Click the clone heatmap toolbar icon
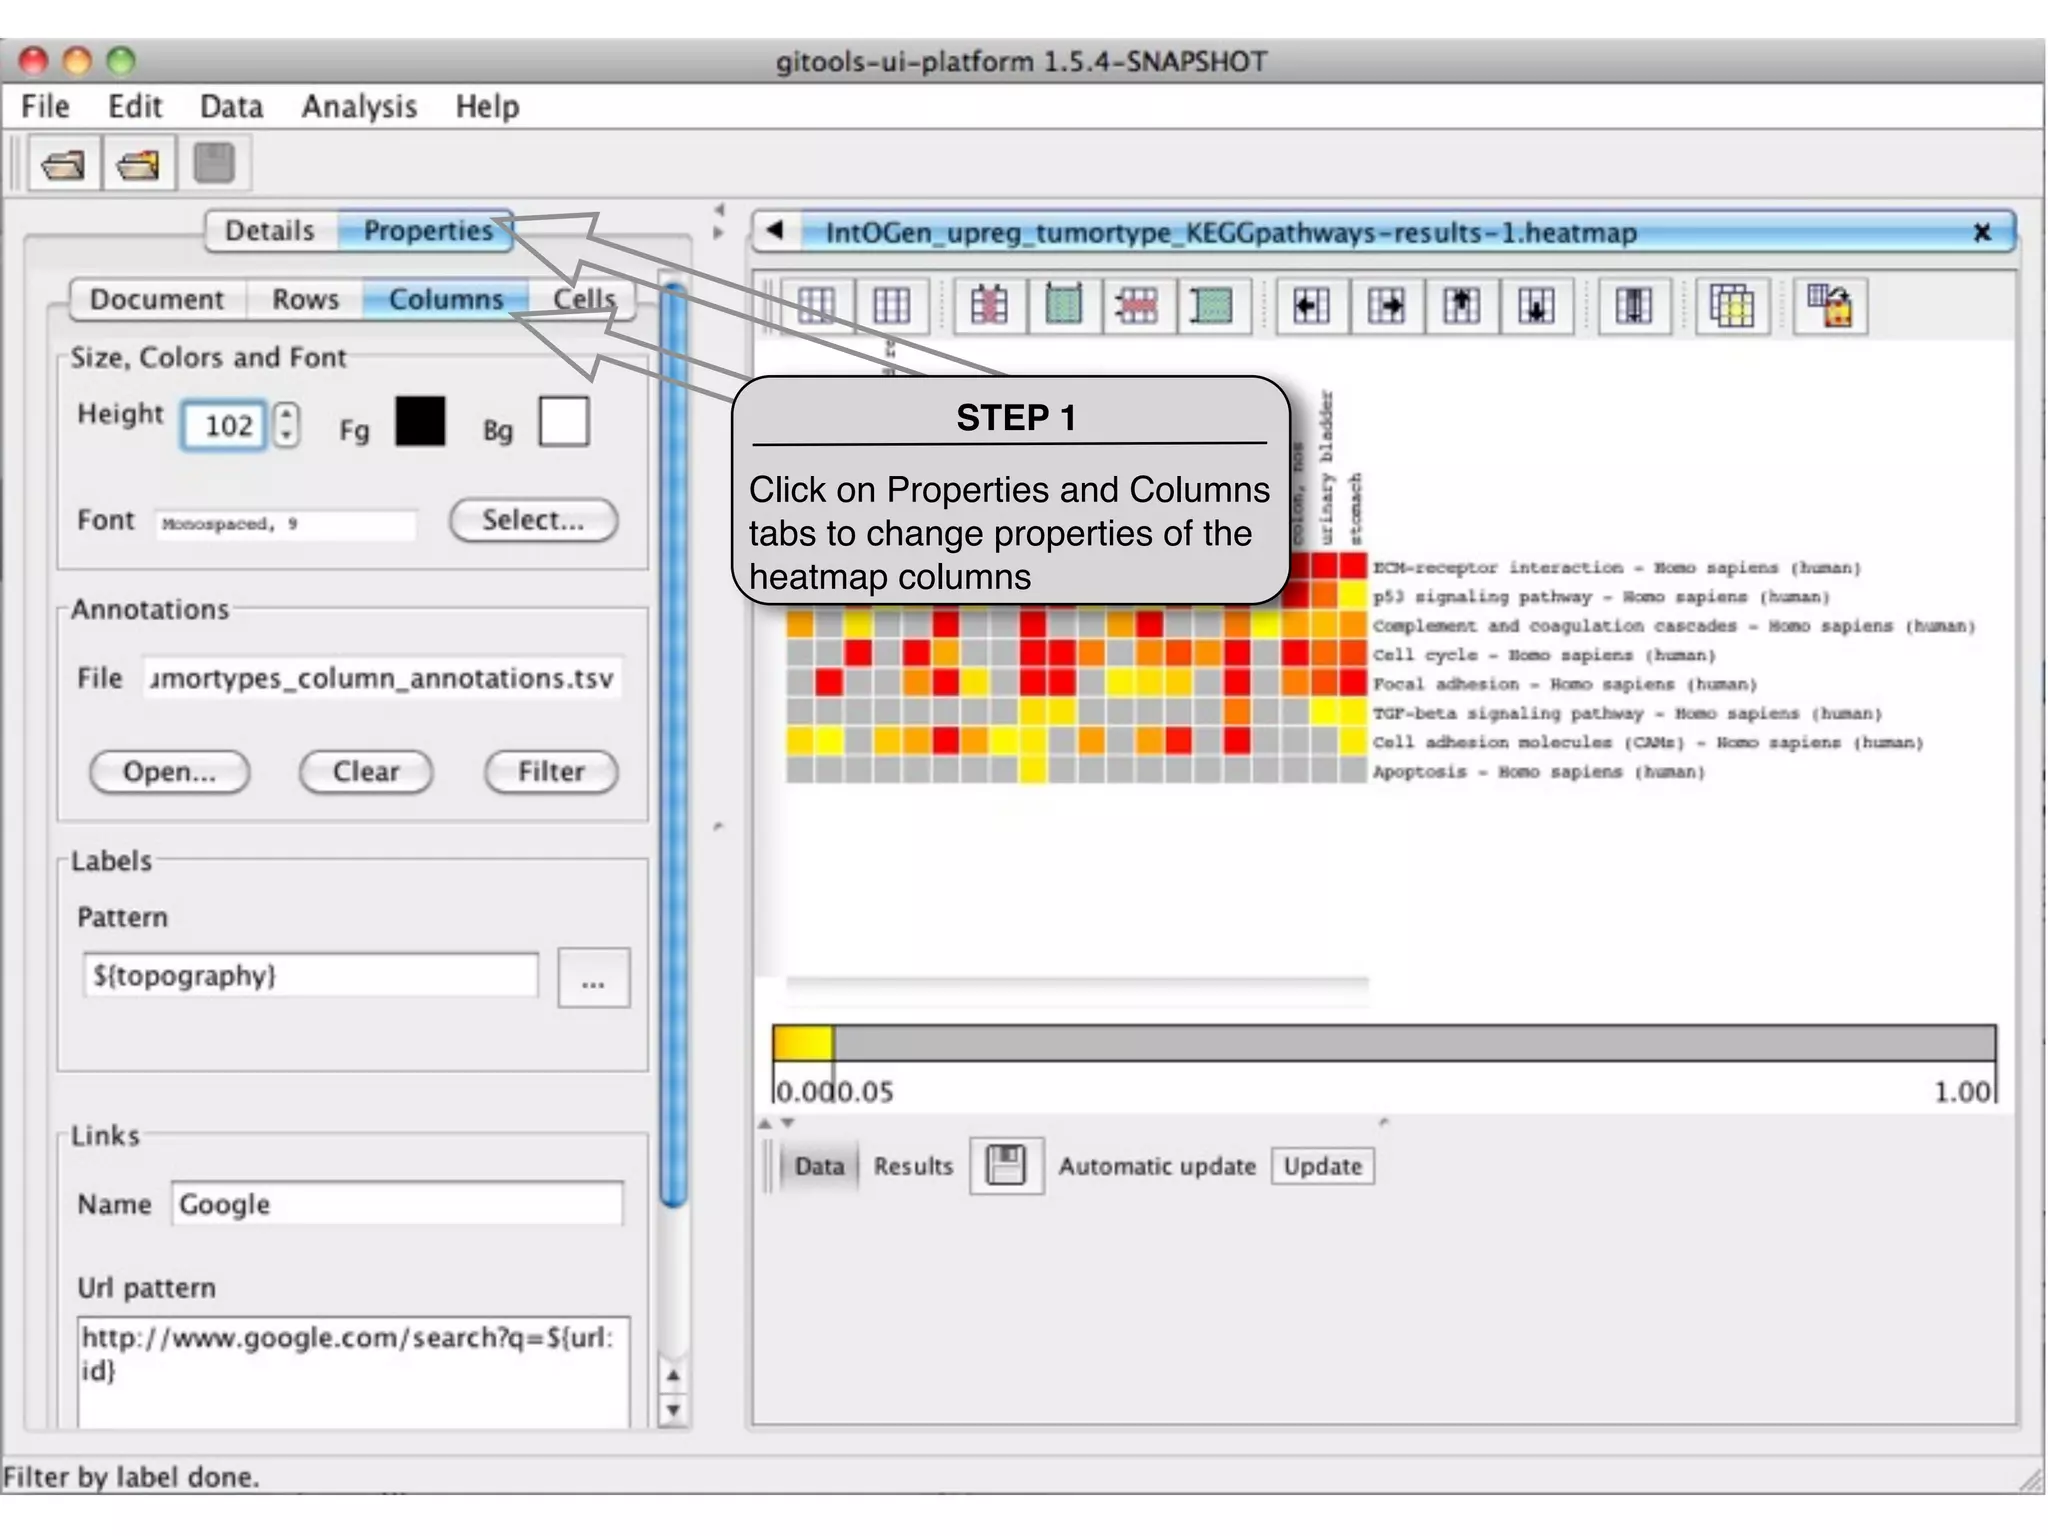Viewport: 2048px width, 1536px height. pos(1731,305)
